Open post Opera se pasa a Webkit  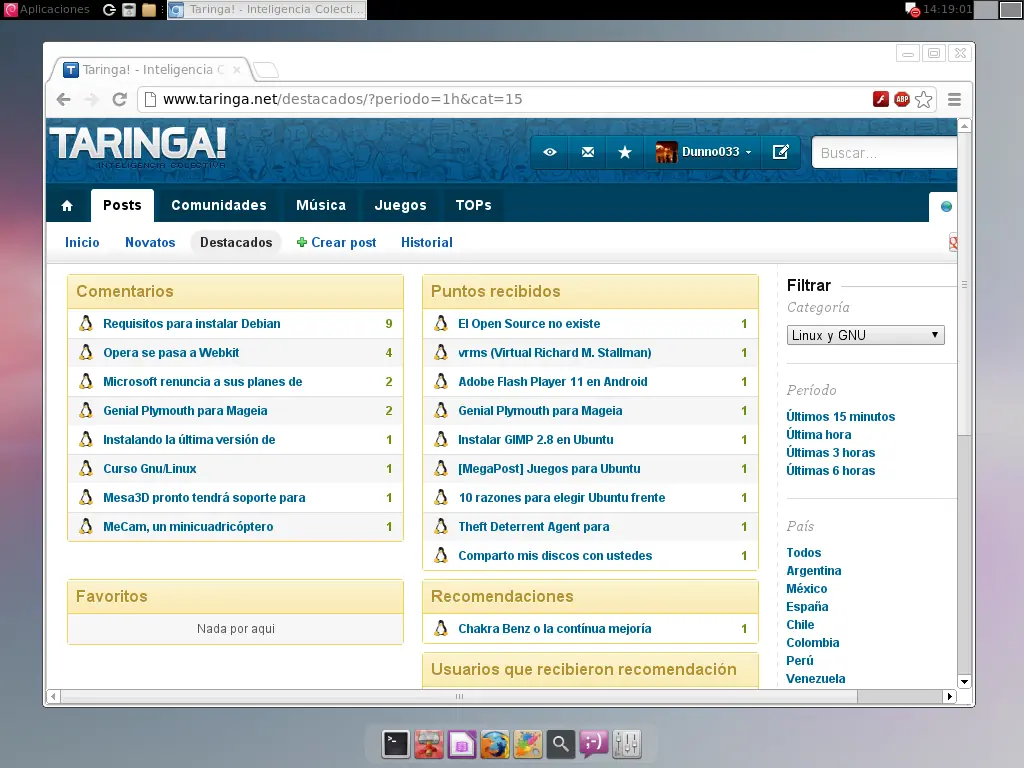click(171, 353)
